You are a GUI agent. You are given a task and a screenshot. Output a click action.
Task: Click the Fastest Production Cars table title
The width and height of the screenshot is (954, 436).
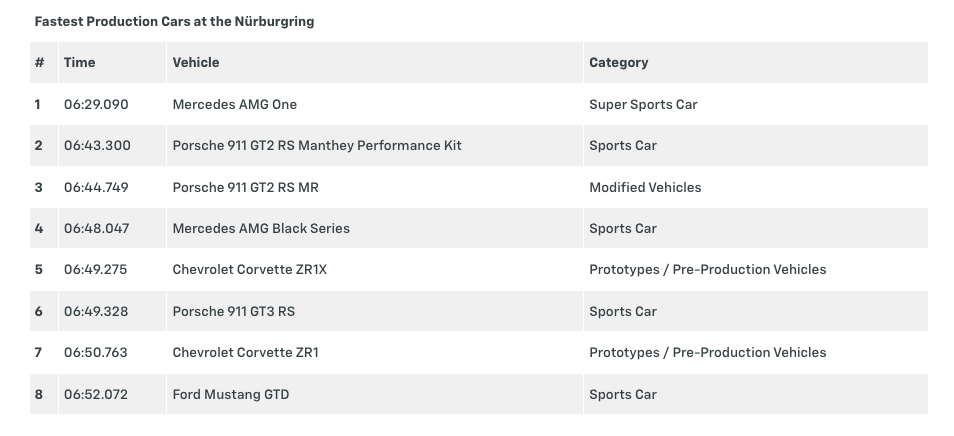(x=174, y=21)
